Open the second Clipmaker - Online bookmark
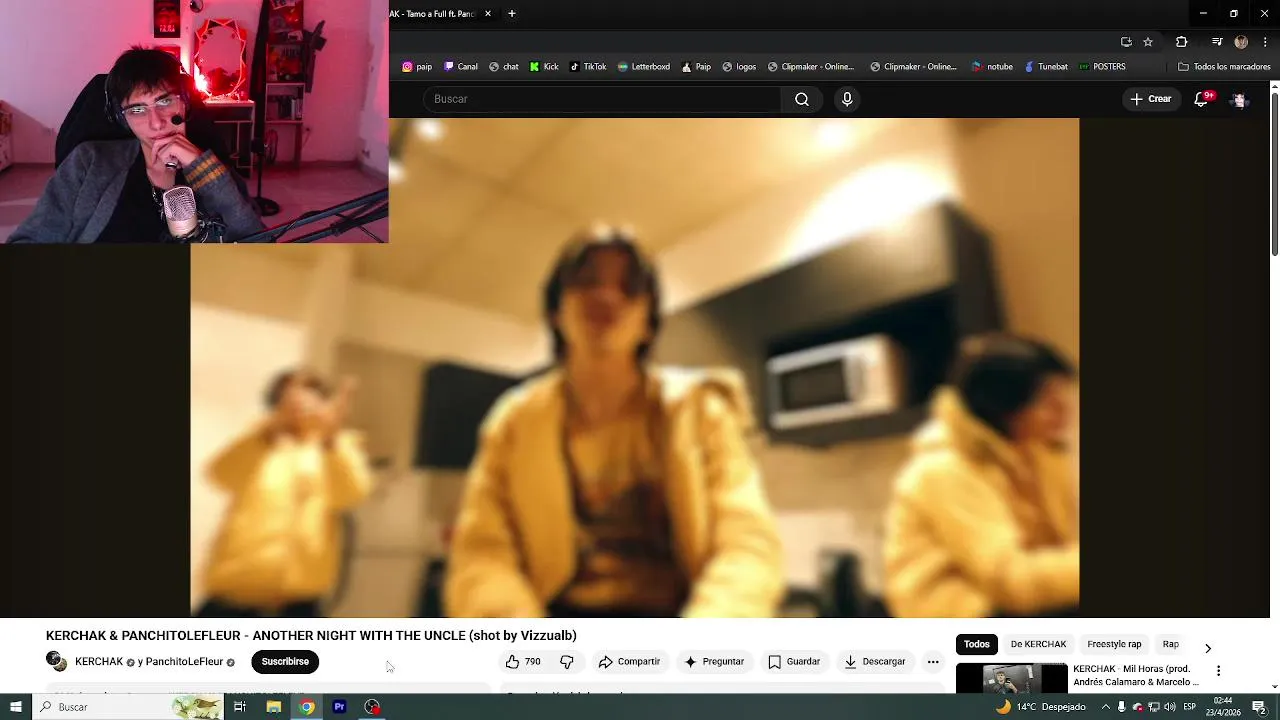Screen dimensions: 1280x720 tap(913, 67)
